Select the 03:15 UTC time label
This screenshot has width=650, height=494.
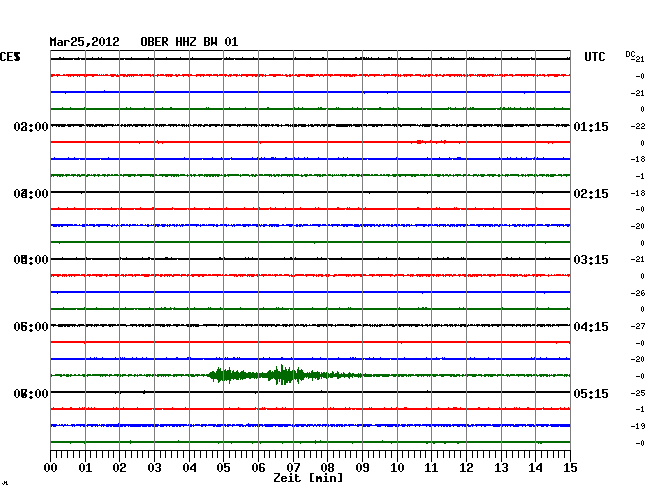click(x=591, y=260)
